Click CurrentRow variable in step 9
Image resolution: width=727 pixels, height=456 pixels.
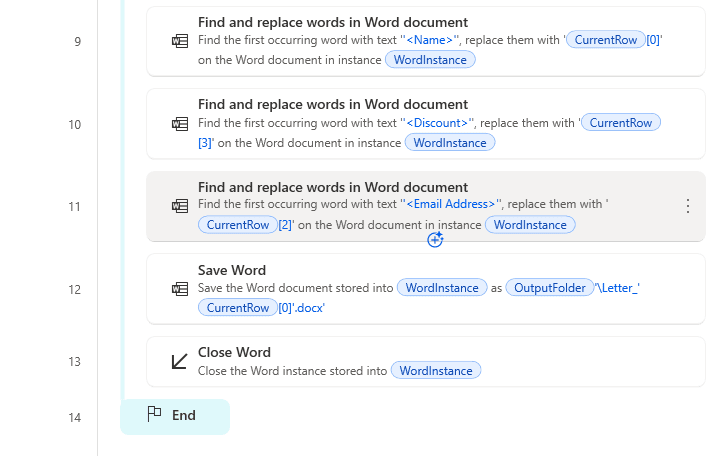606,40
